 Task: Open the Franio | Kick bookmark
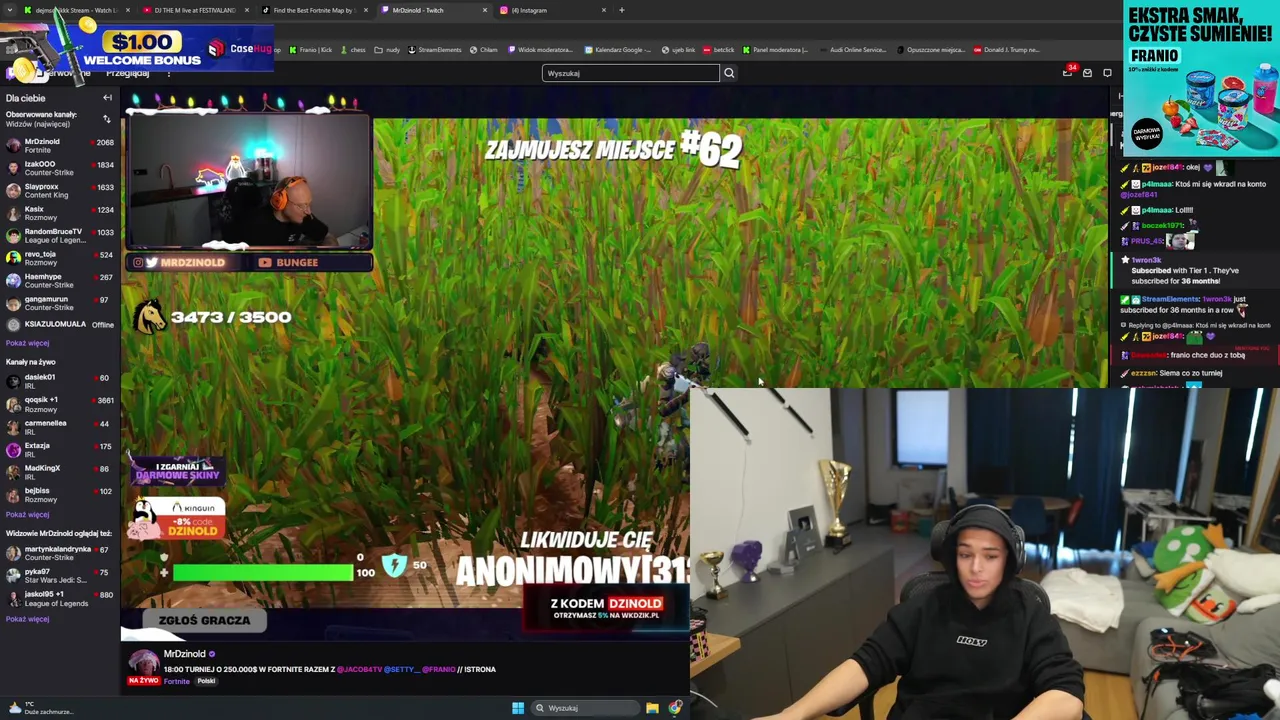[312, 50]
